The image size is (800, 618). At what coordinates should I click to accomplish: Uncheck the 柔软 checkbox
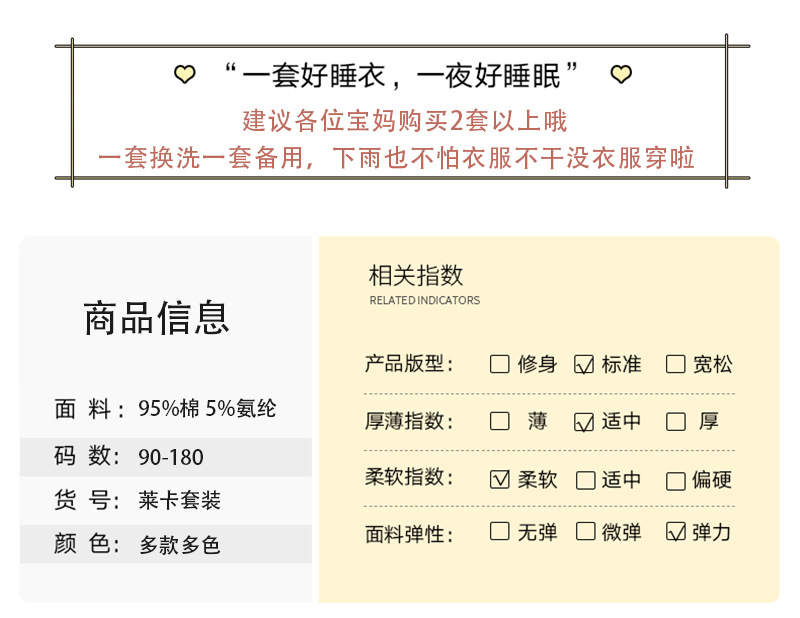[x=500, y=479]
